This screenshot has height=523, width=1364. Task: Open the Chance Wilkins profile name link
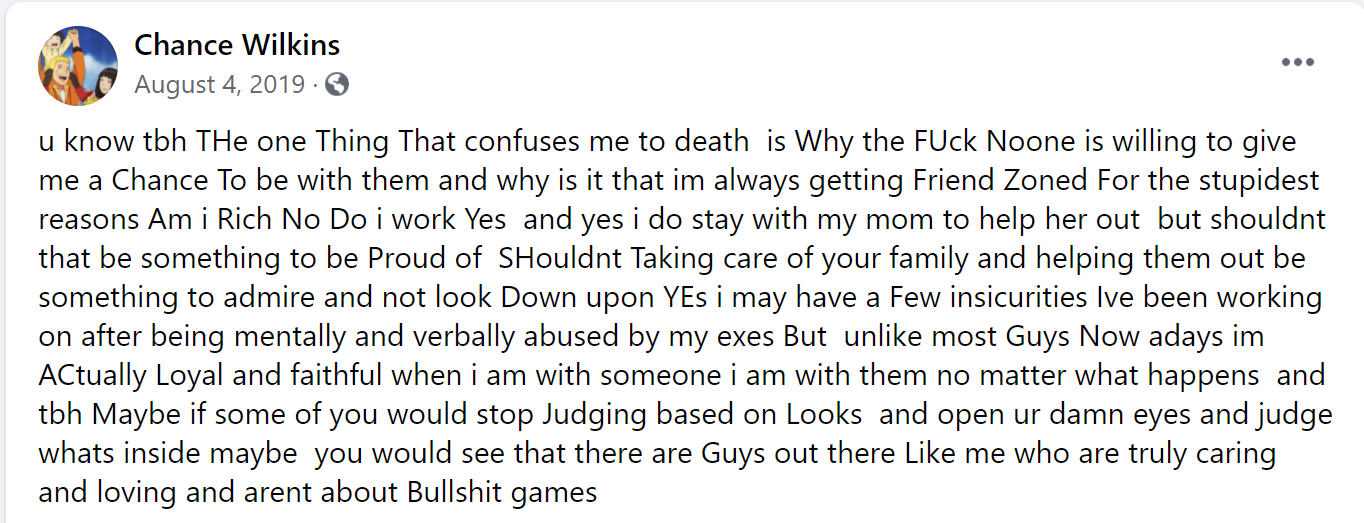click(x=237, y=45)
